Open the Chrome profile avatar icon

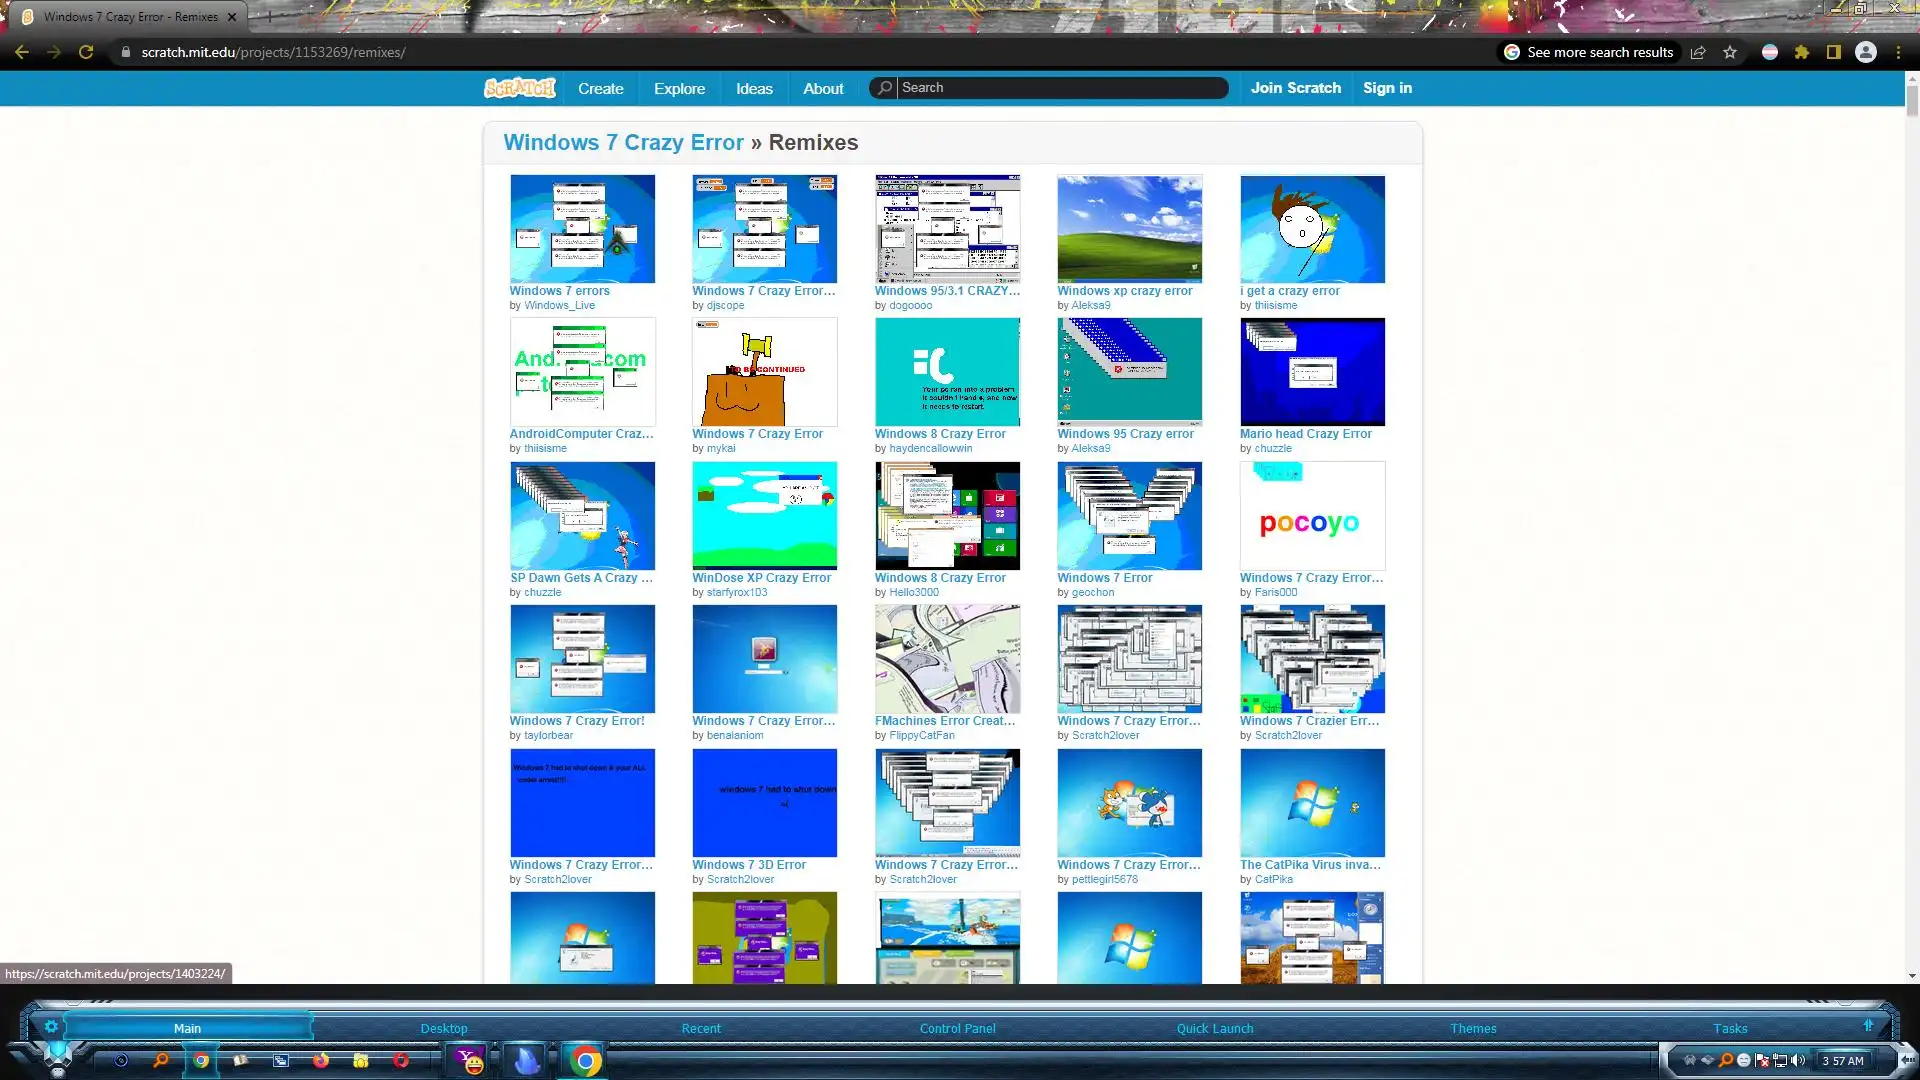pyautogui.click(x=1866, y=52)
